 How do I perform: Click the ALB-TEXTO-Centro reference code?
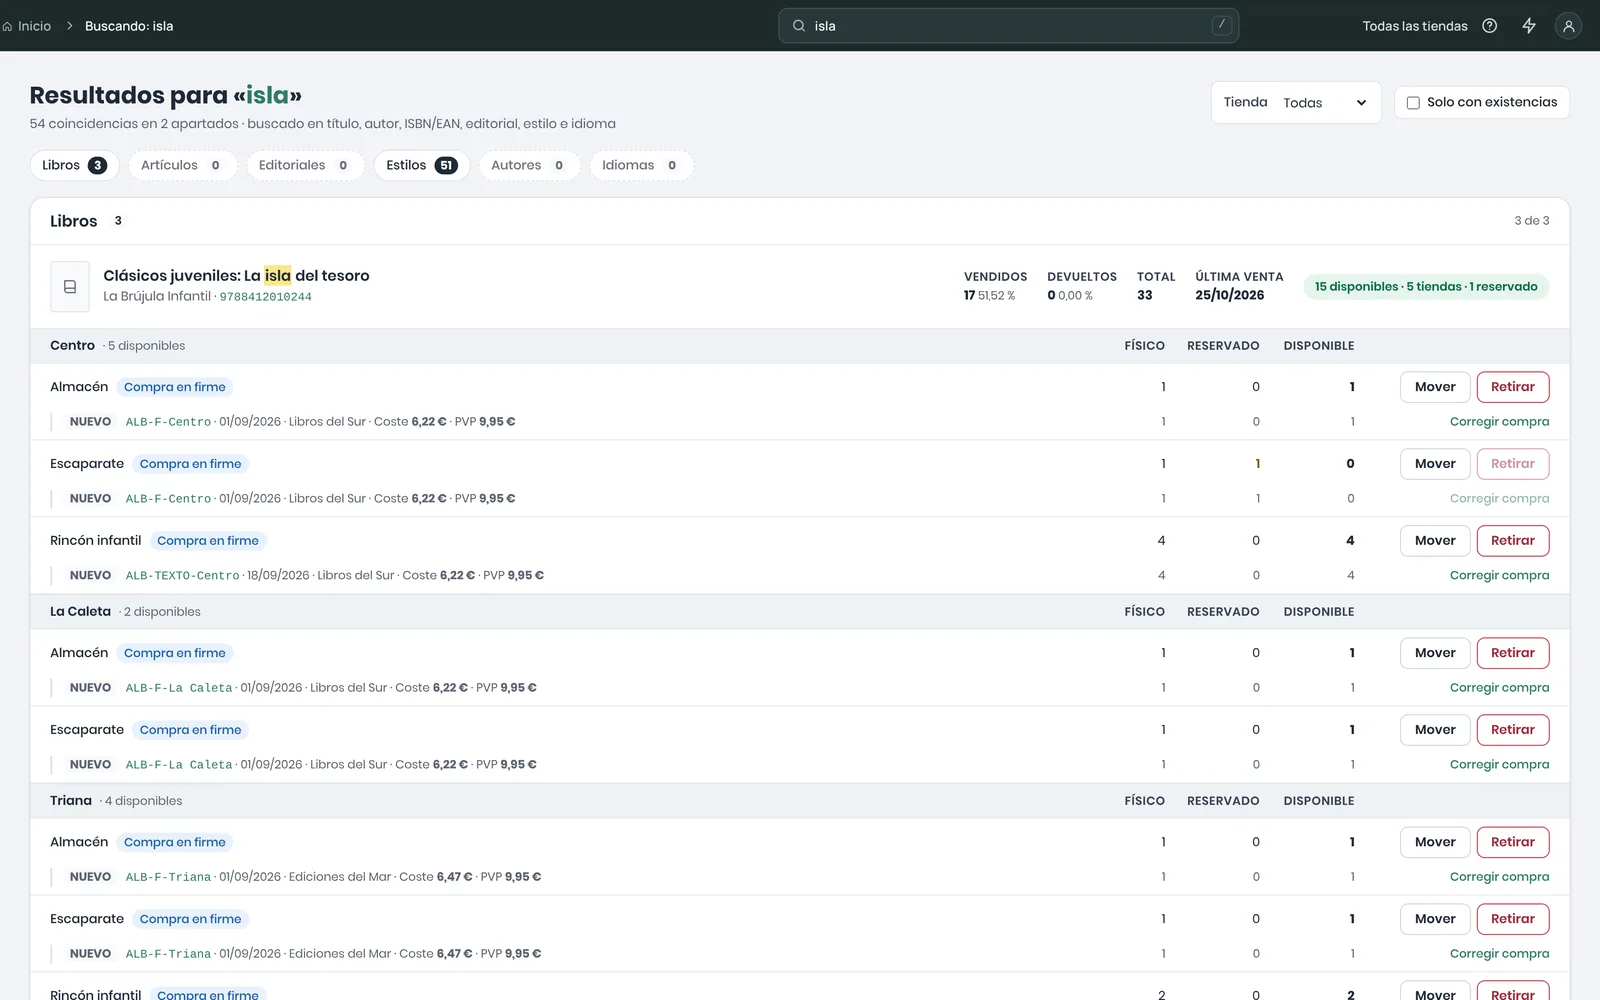tap(182, 576)
